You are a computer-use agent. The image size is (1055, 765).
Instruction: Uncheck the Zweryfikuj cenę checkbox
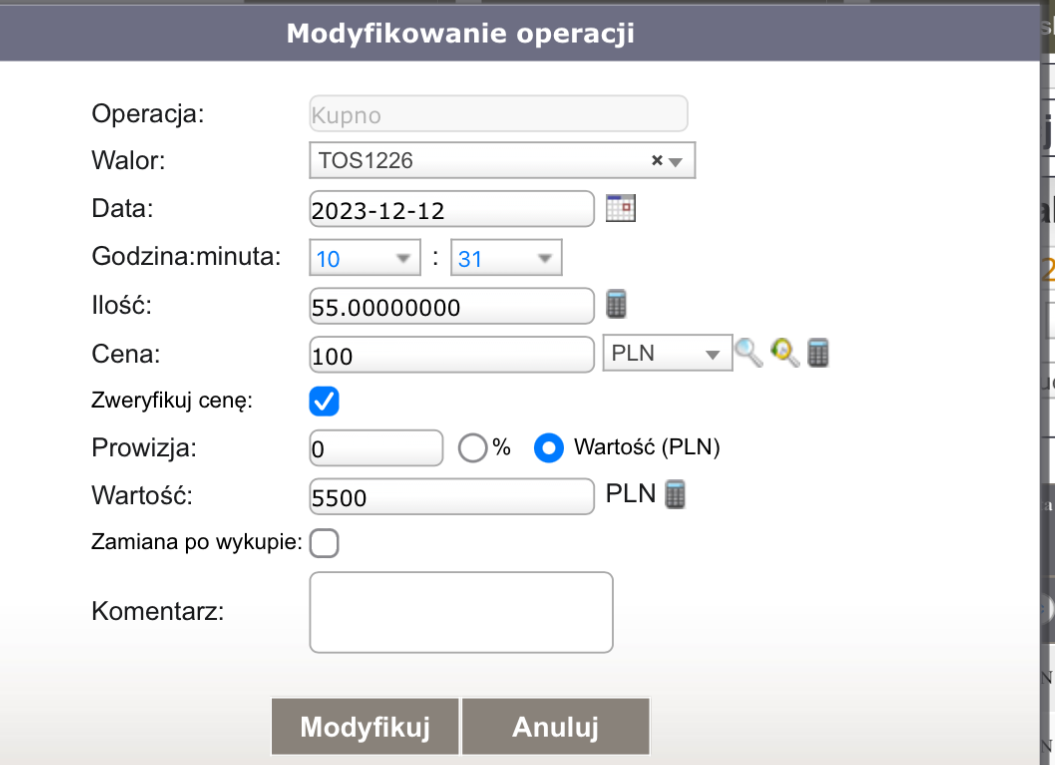pyautogui.click(x=325, y=401)
